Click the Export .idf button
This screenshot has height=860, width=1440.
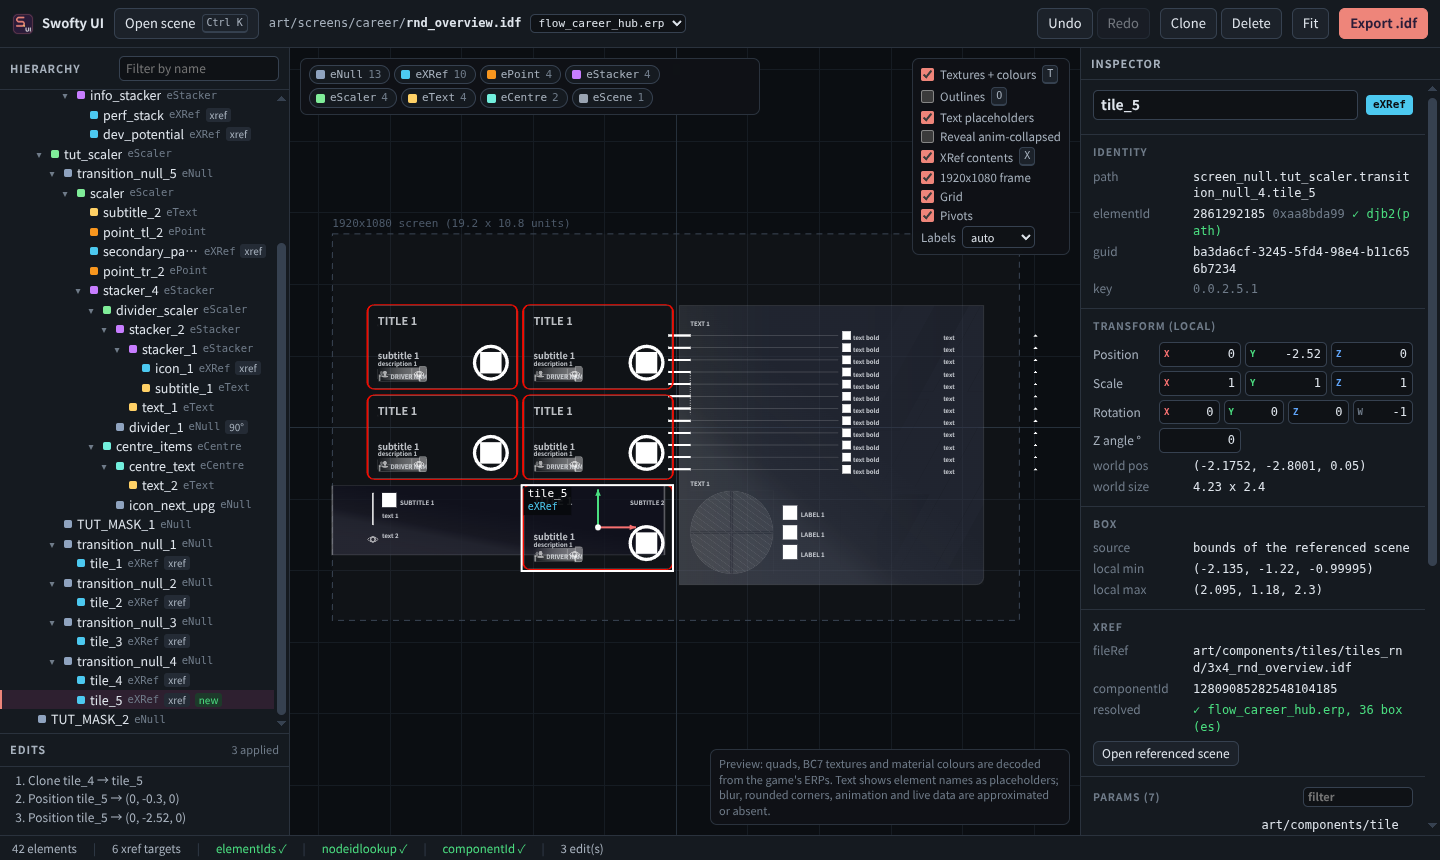(x=1383, y=23)
